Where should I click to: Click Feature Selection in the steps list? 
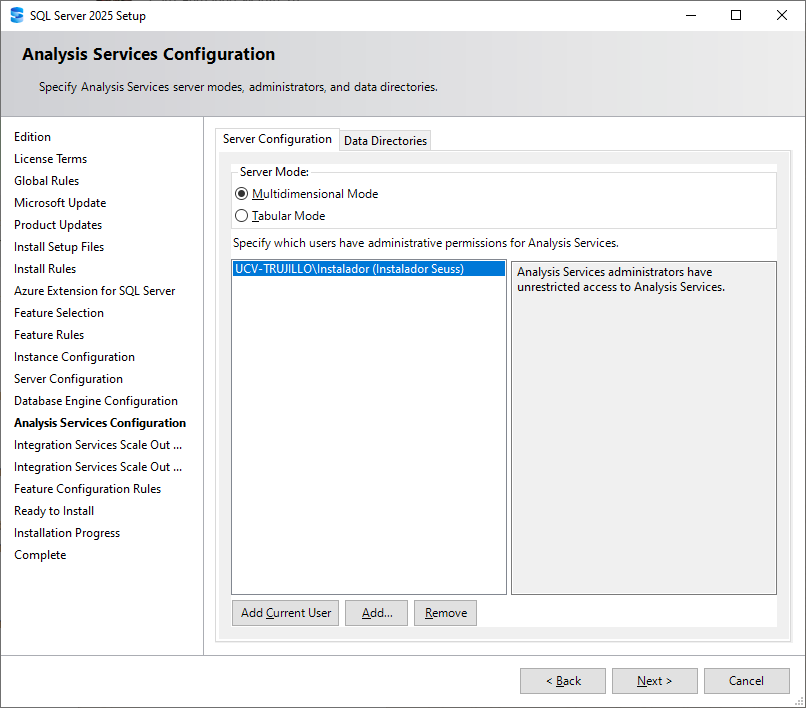click(59, 313)
